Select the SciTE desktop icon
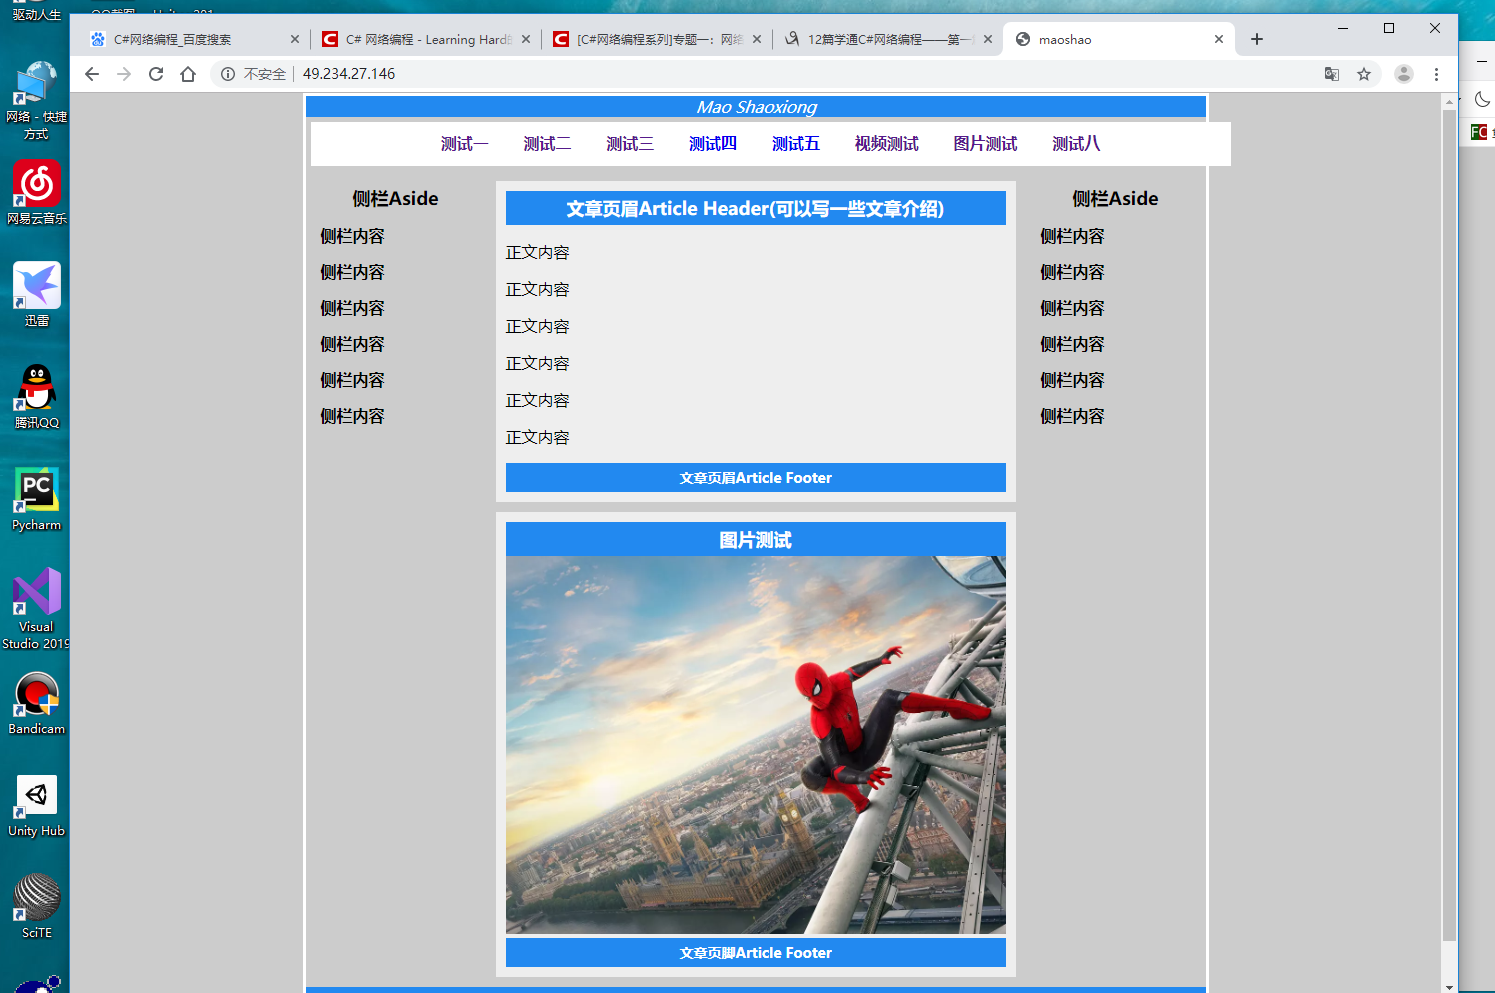Image resolution: width=1495 pixels, height=993 pixels. pos(36,907)
